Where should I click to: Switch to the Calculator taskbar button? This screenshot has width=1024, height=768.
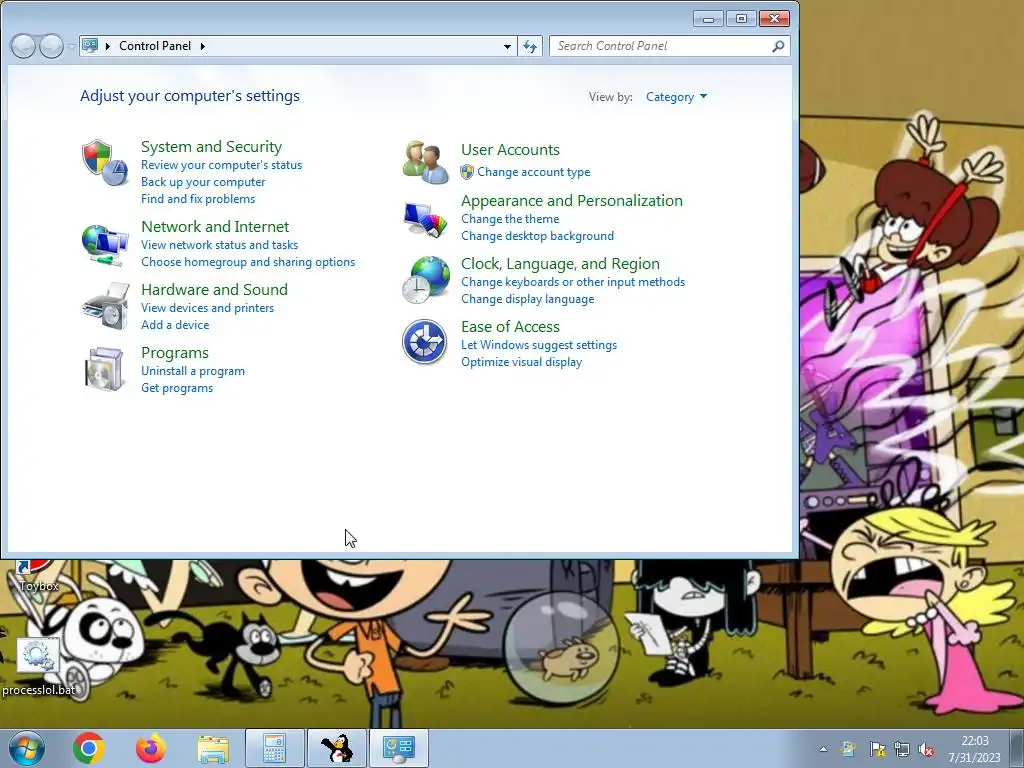click(x=275, y=748)
